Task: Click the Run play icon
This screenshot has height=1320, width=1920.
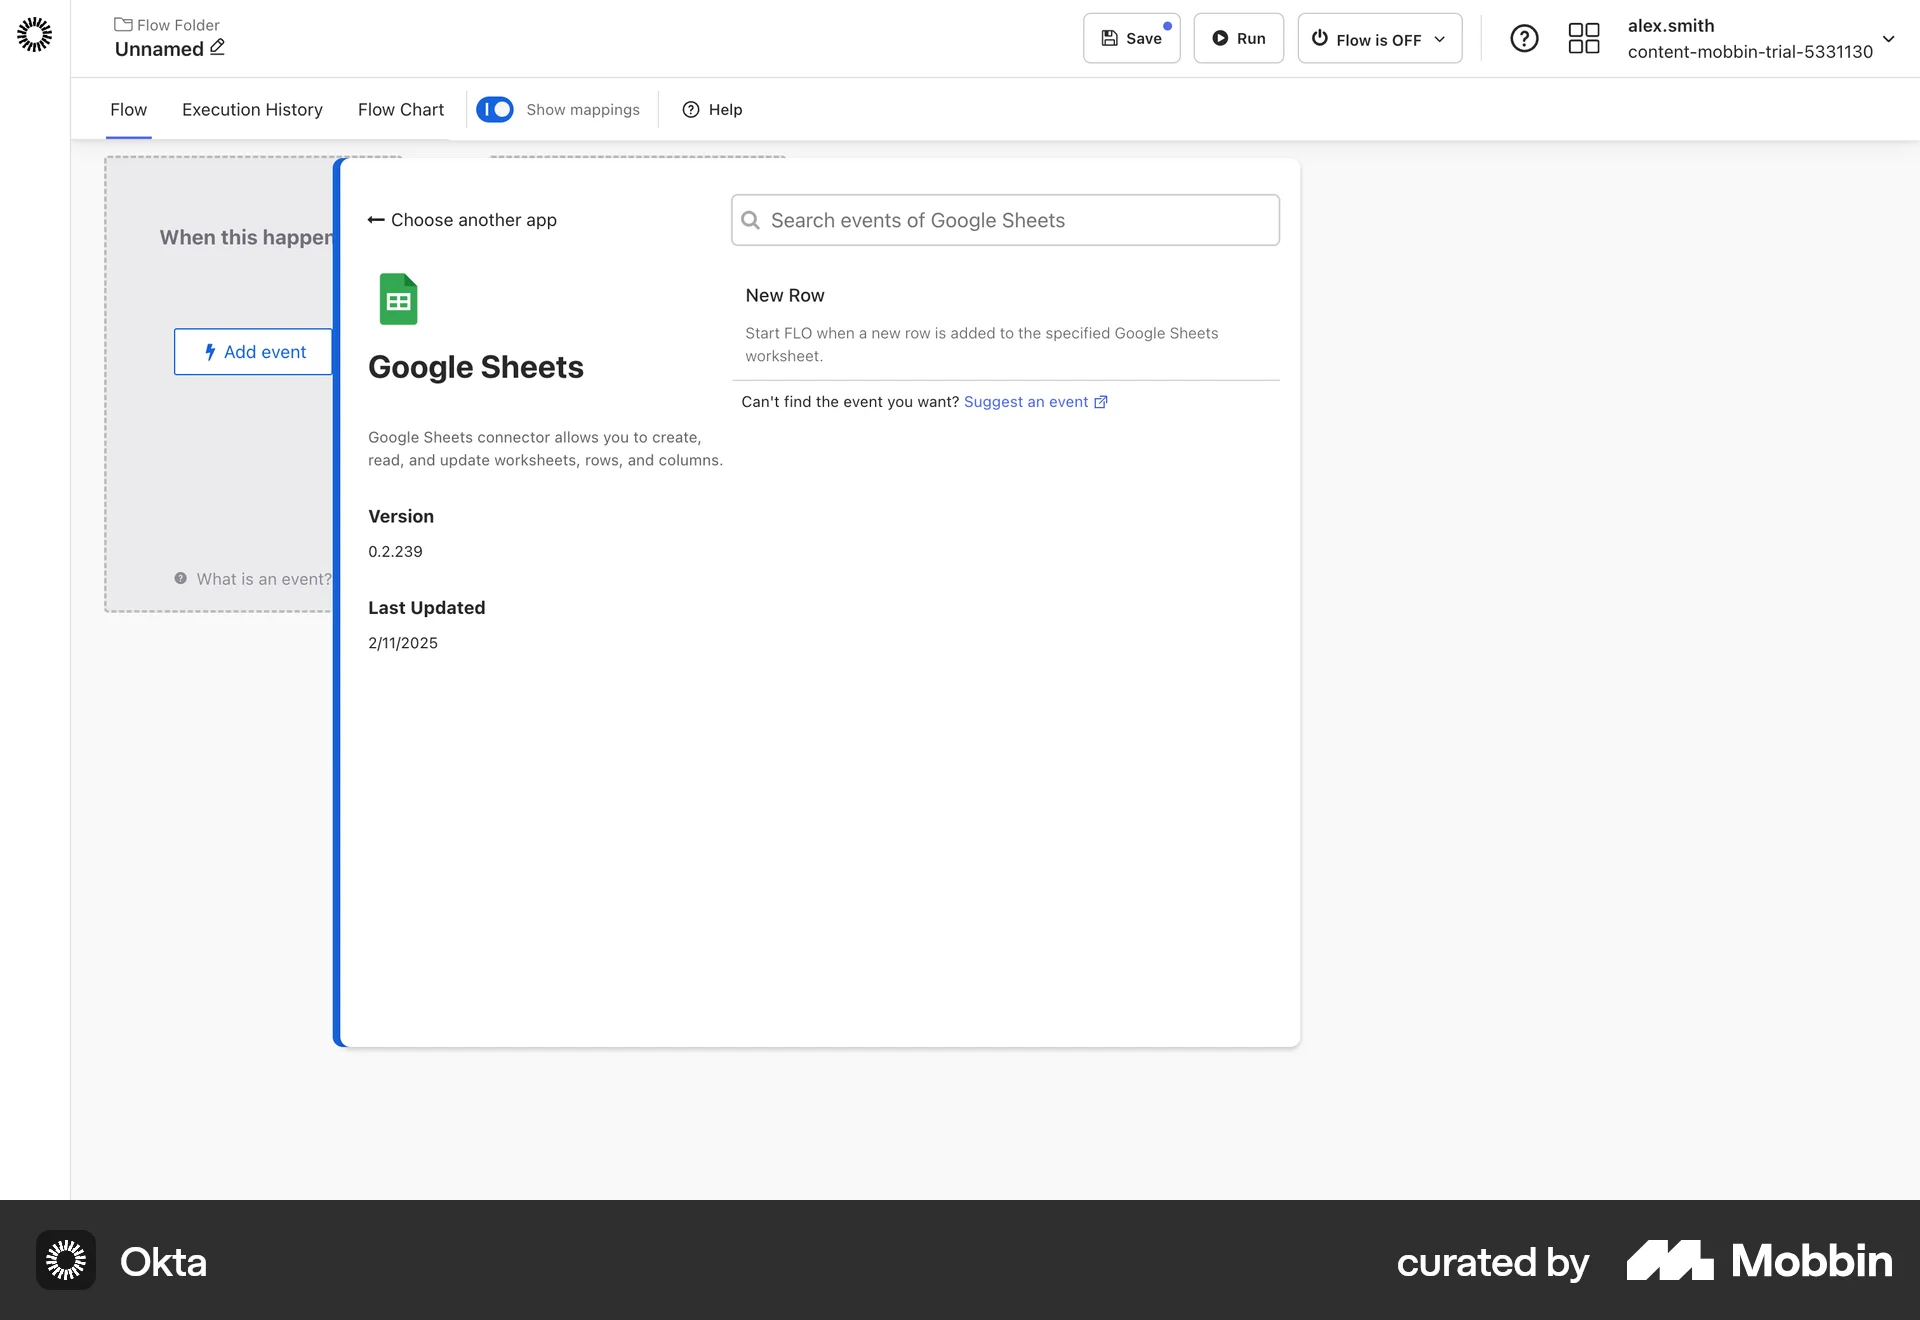Action: pos(1221,38)
